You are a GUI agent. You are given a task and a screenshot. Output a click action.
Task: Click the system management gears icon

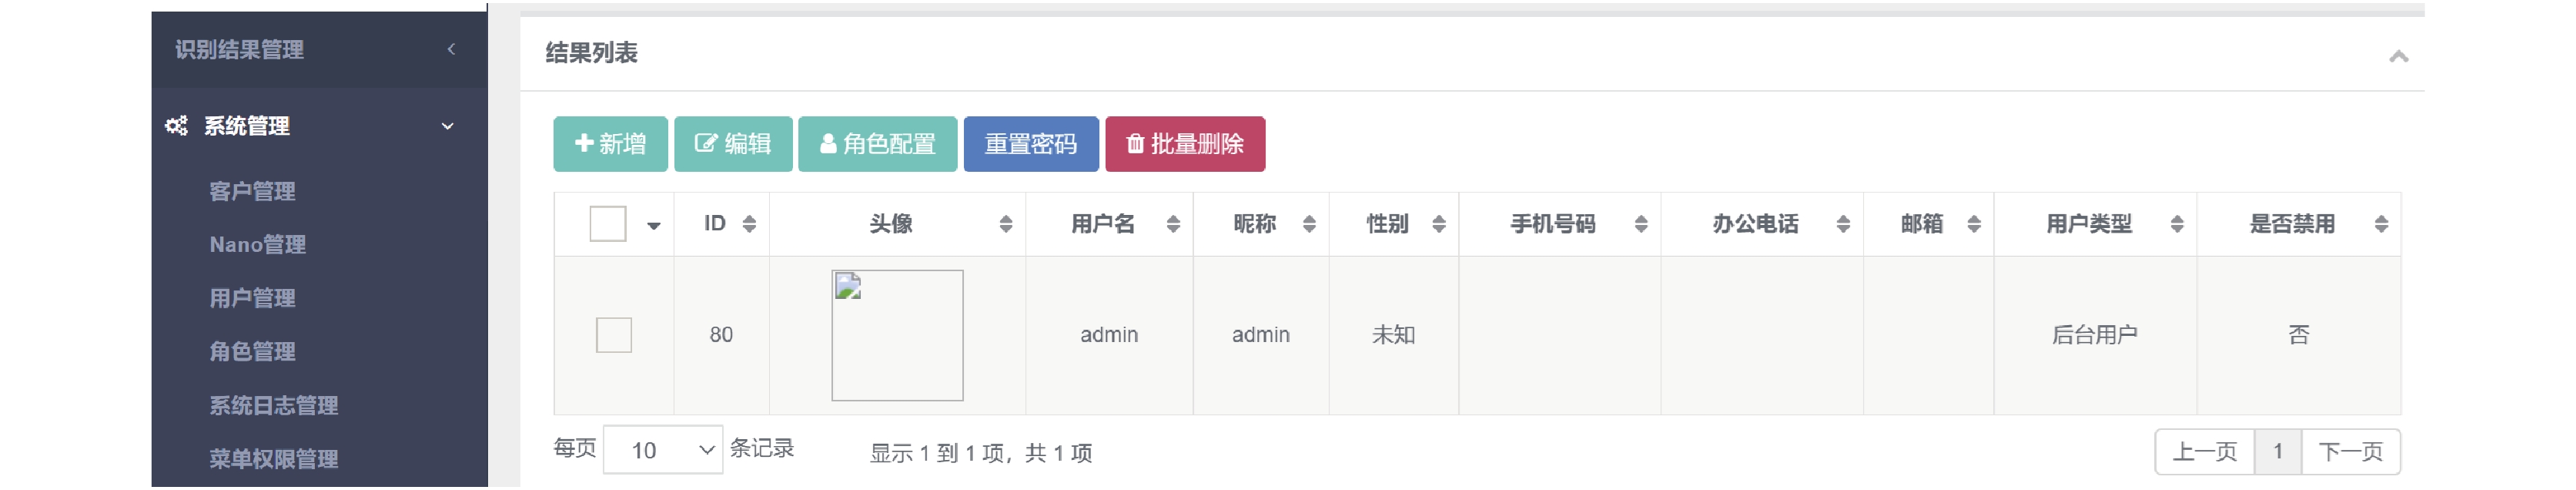pyautogui.click(x=176, y=126)
